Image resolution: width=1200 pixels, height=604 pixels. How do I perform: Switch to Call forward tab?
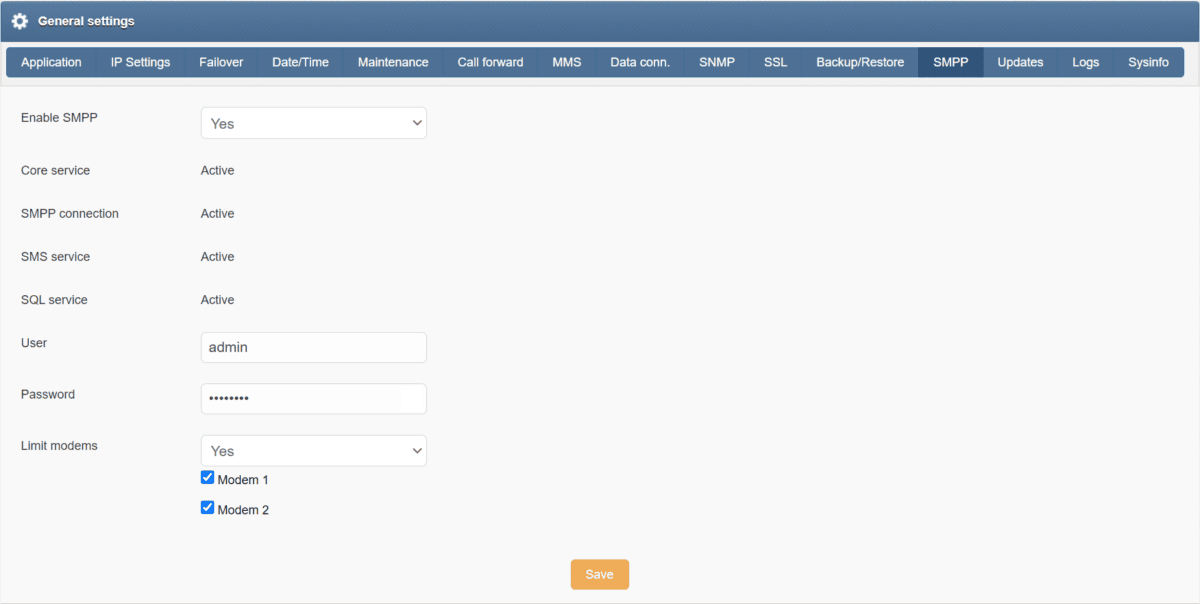[490, 62]
